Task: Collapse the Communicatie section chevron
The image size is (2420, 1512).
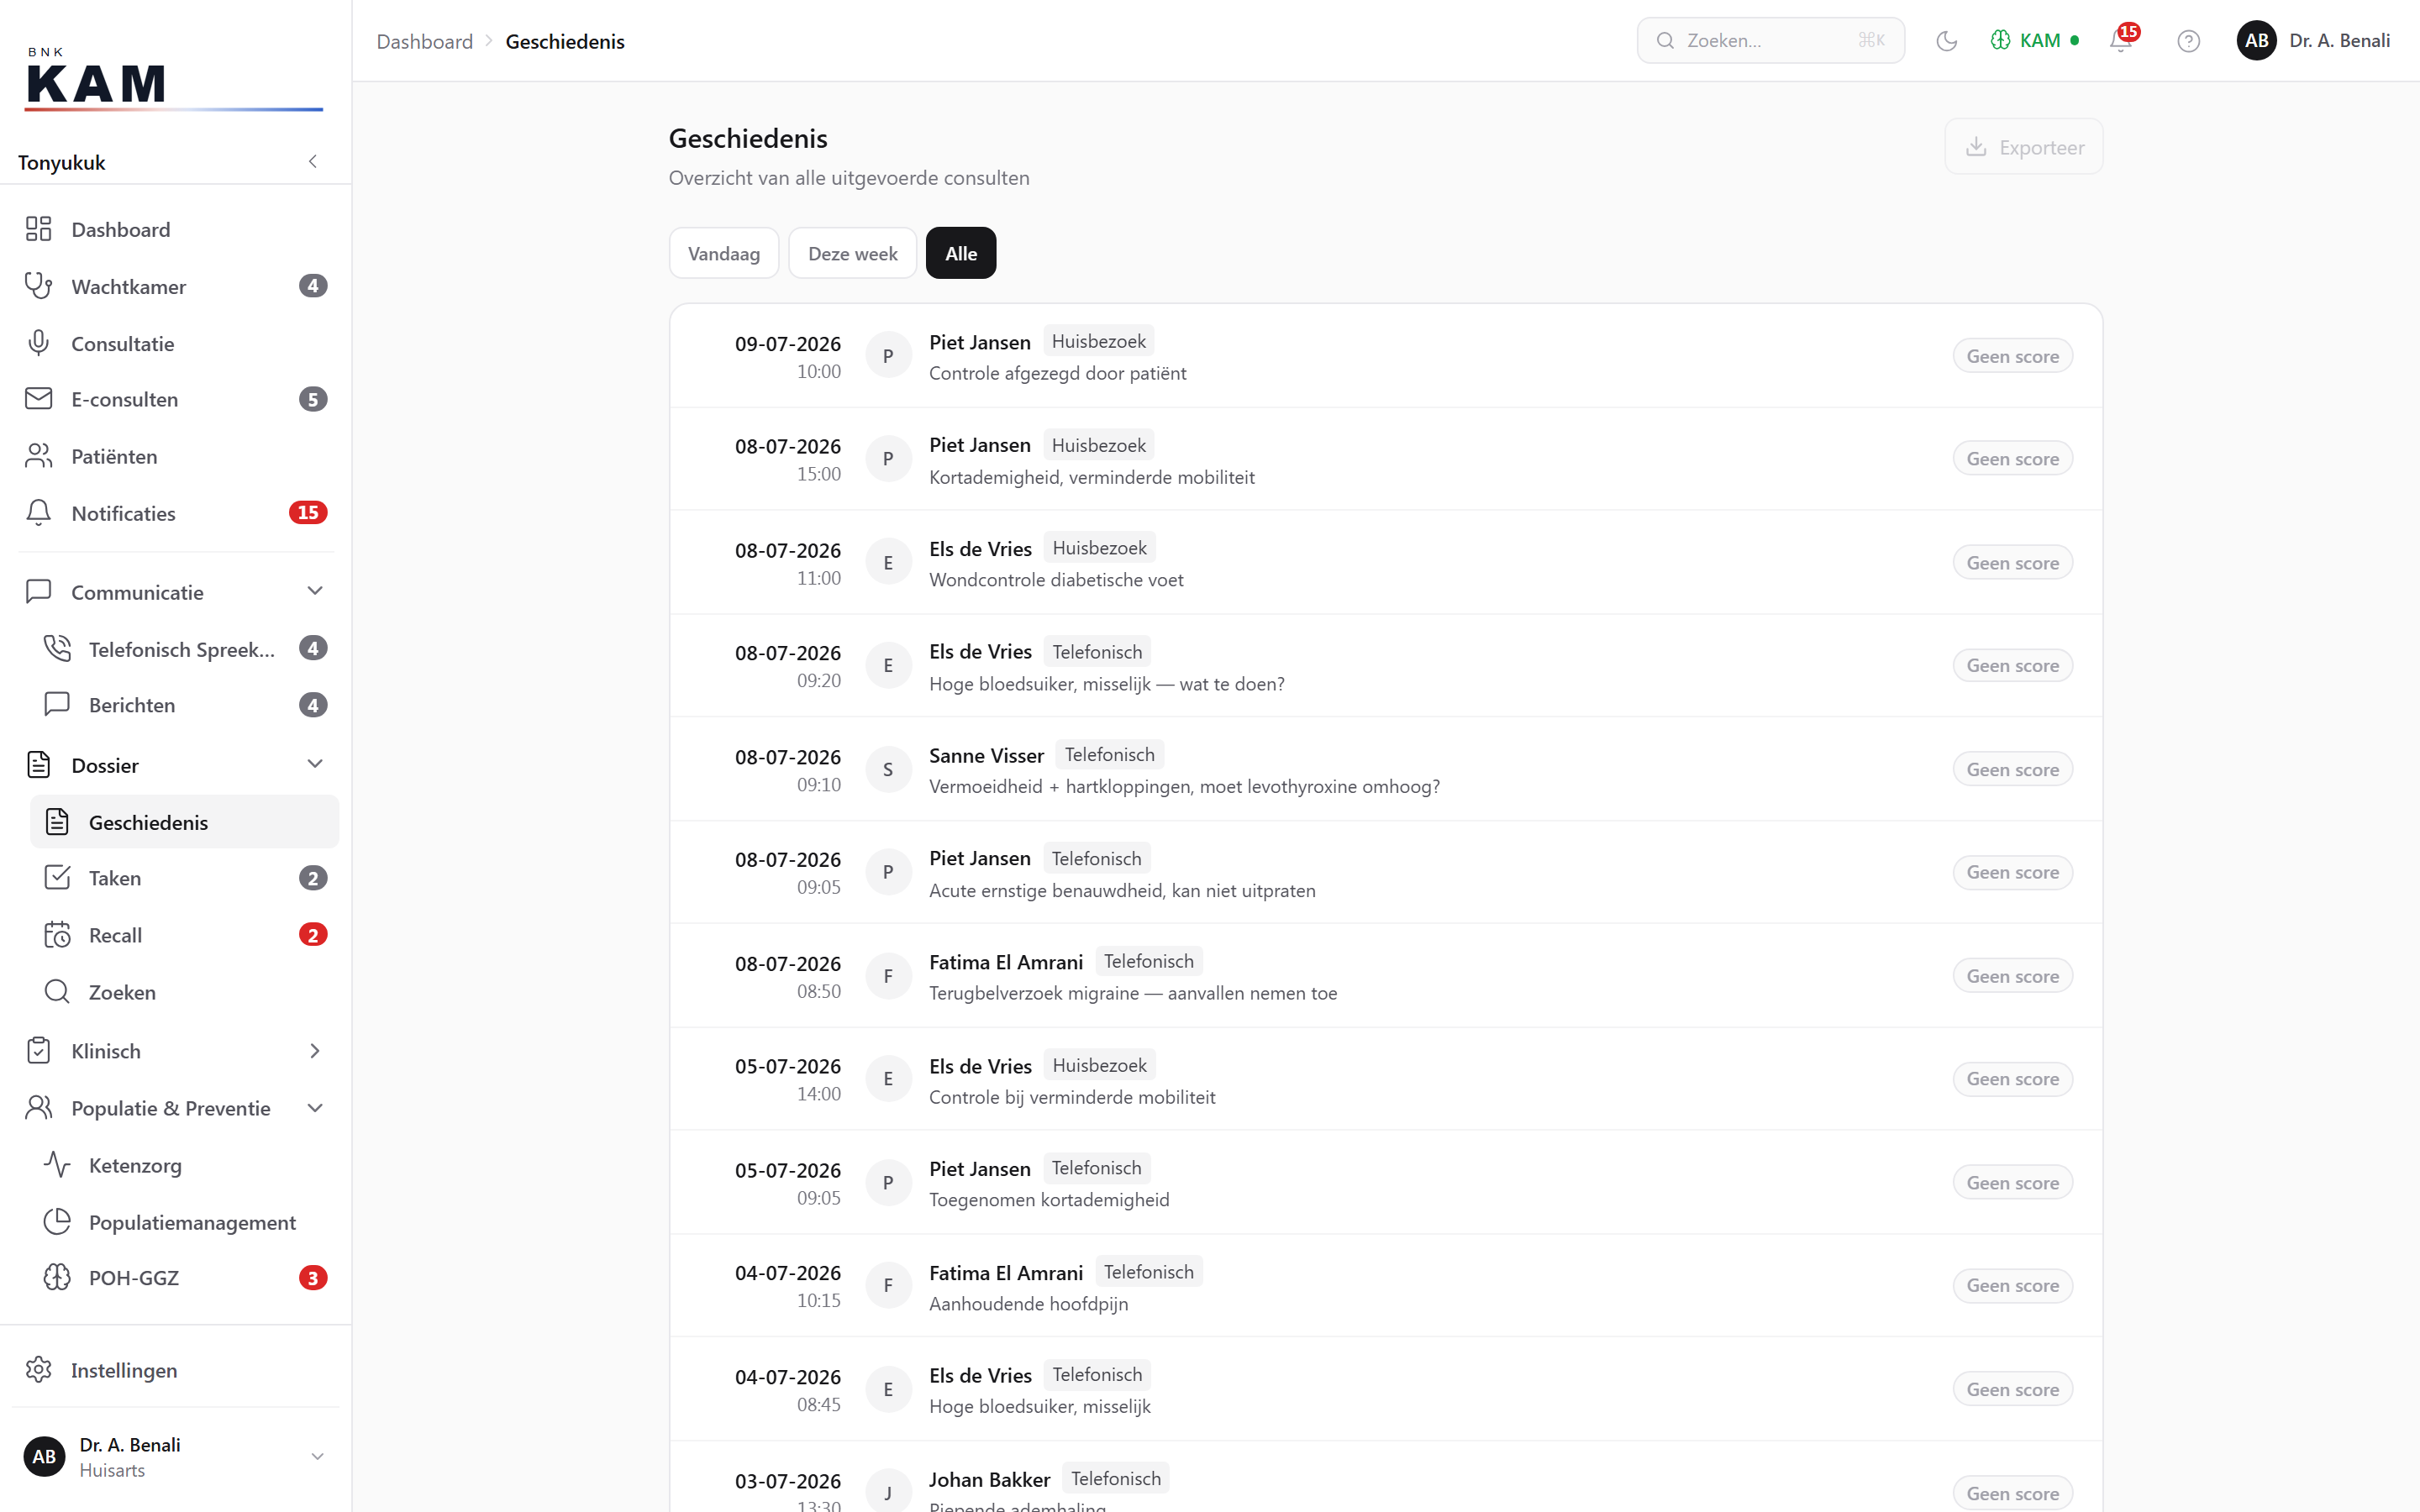Action: (x=315, y=592)
